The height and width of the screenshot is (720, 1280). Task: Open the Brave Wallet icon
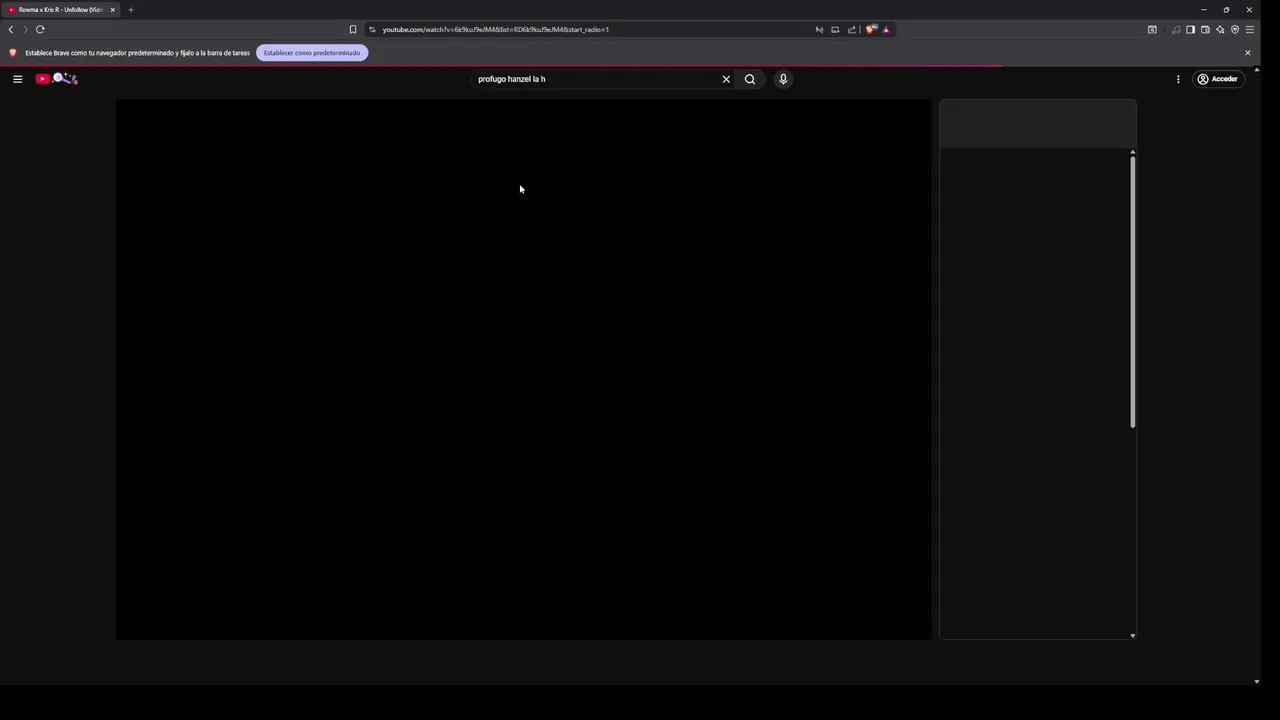1205,29
